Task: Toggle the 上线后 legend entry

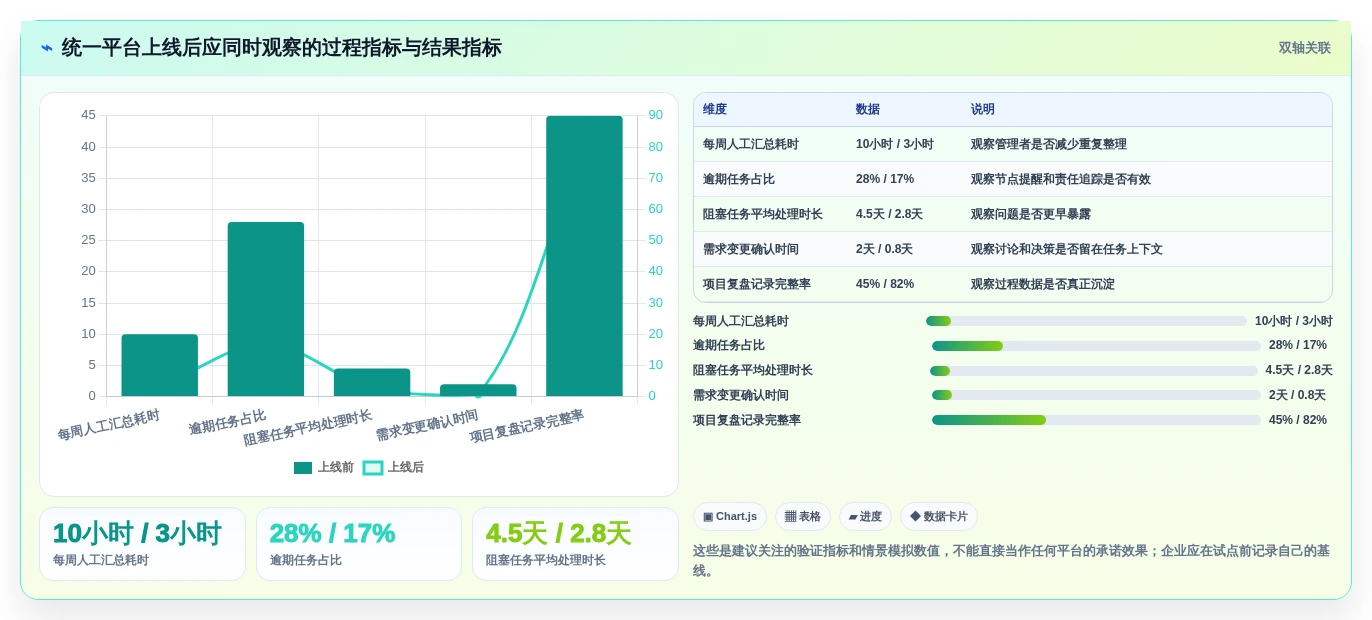Action: point(393,467)
